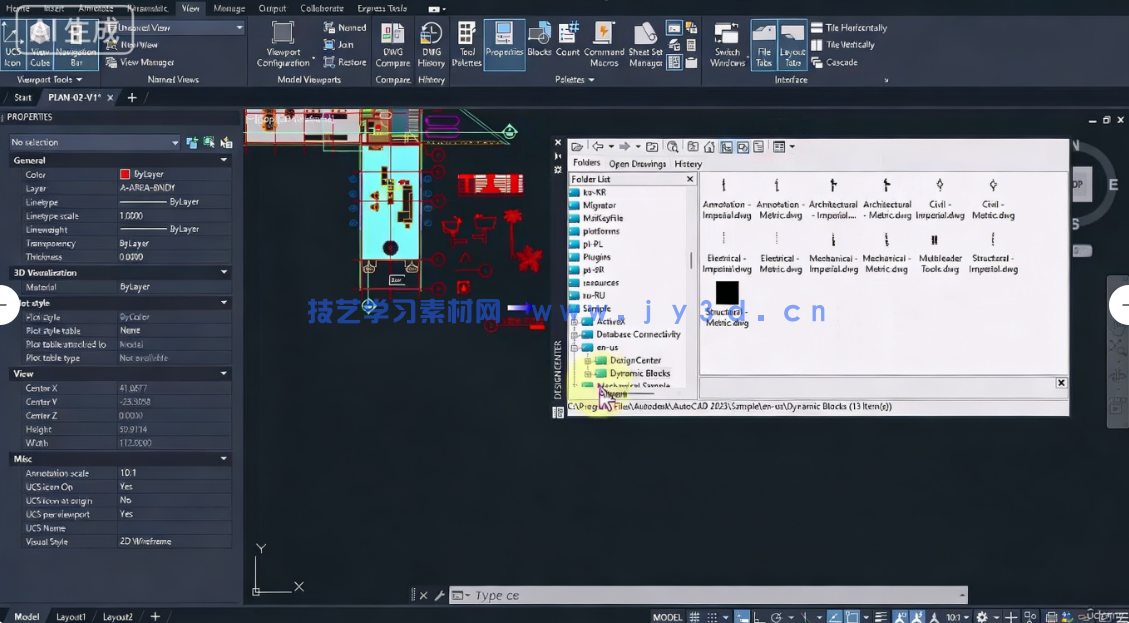This screenshot has height=623, width=1129.
Task: Launch DWG Compare from the ribbon
Action: point(392,42)
